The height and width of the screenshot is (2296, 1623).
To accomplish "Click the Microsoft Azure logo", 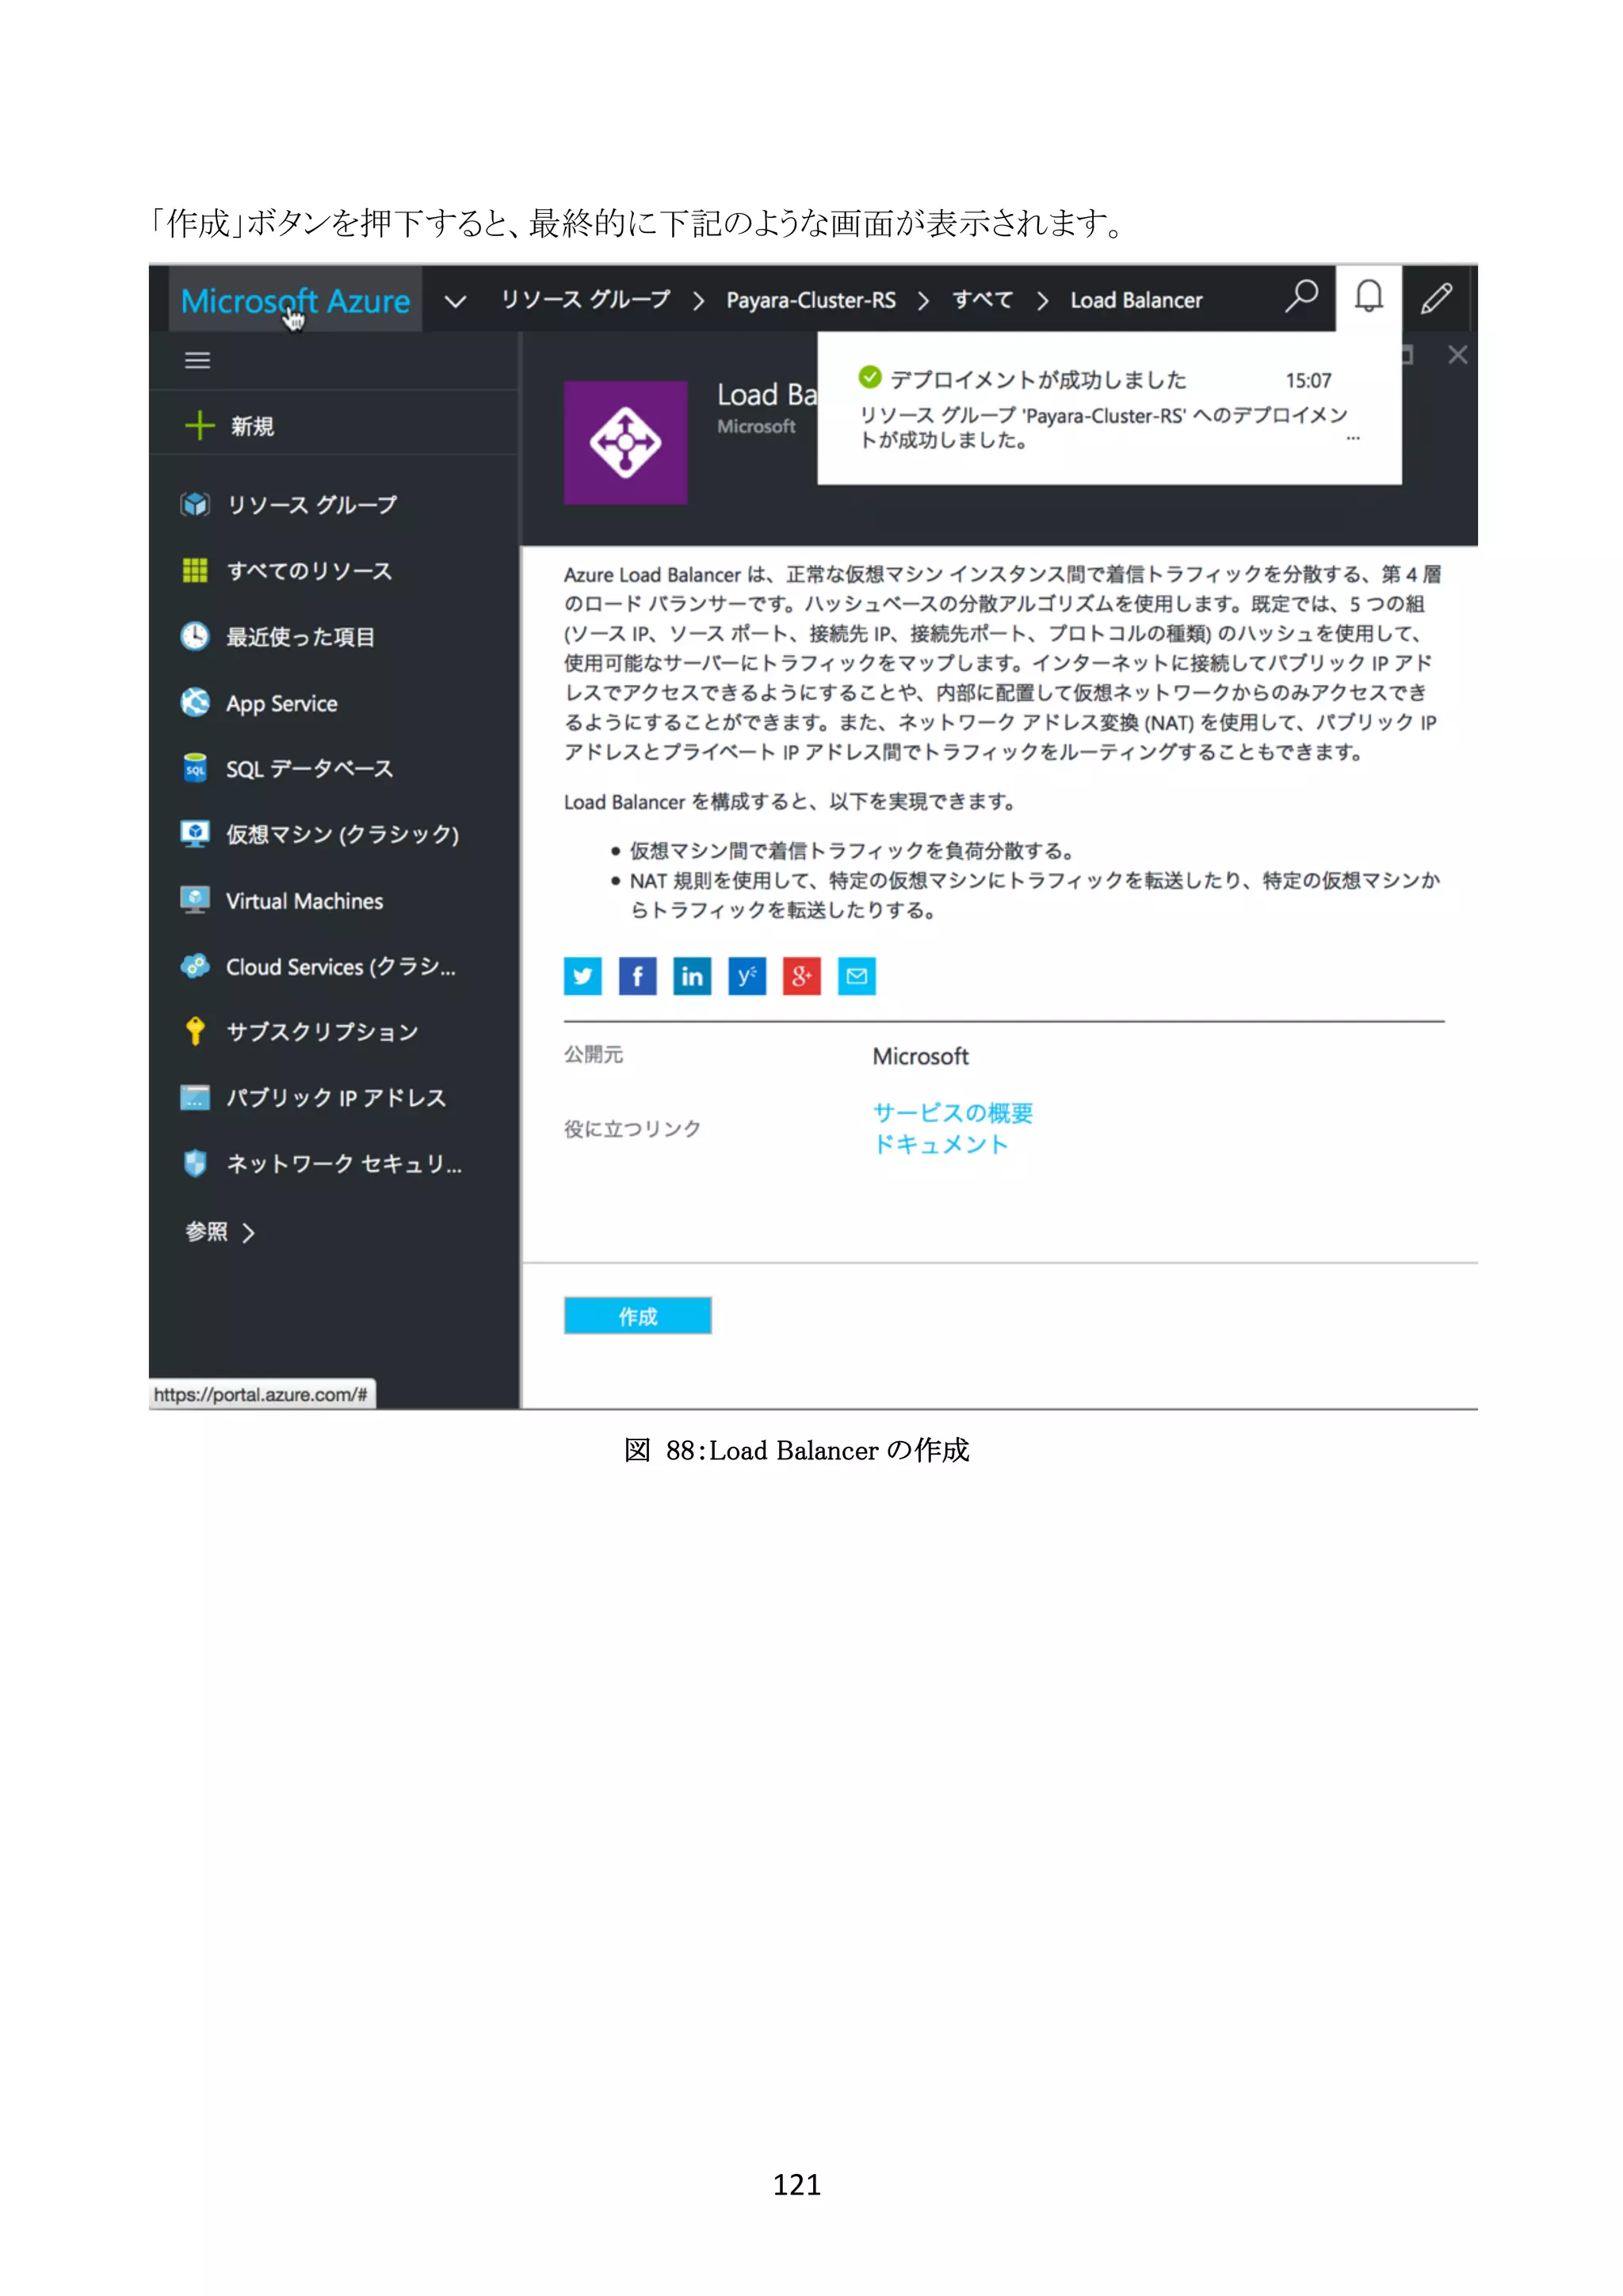I will click(x=295, y=300).
